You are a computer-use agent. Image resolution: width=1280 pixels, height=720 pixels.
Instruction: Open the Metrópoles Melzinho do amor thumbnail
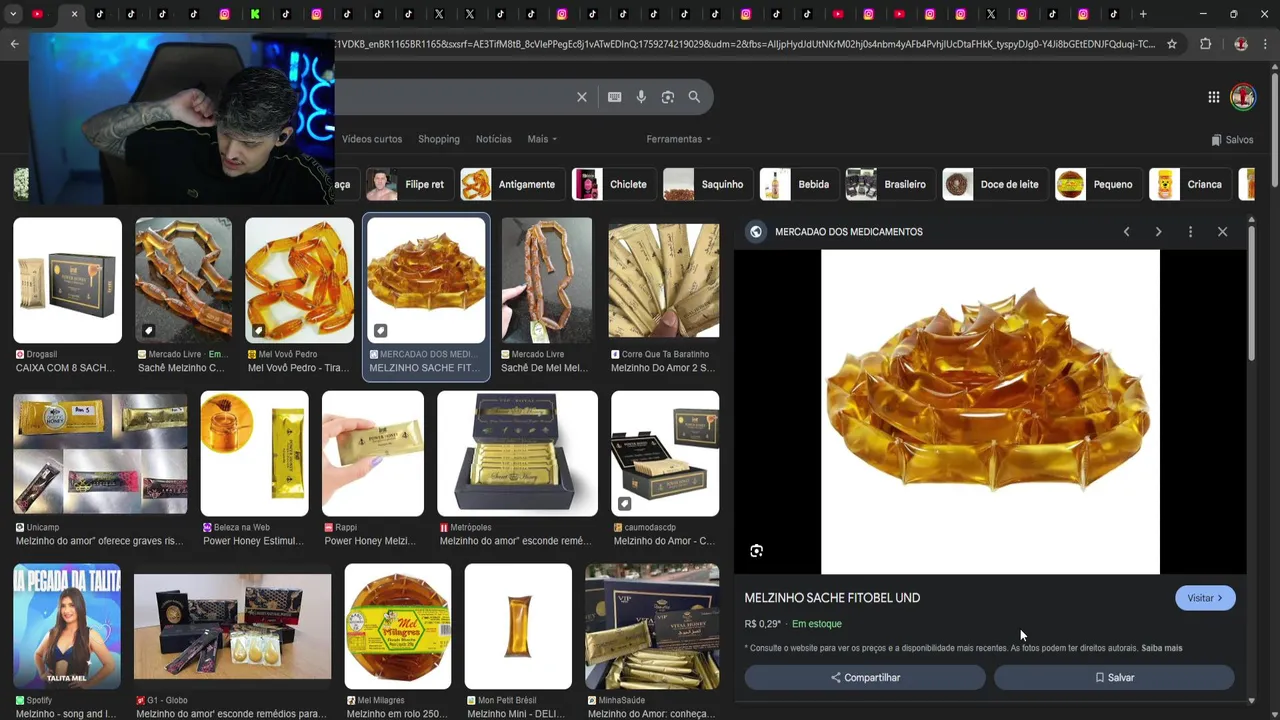pyautogui.click(x=518, y=453)
